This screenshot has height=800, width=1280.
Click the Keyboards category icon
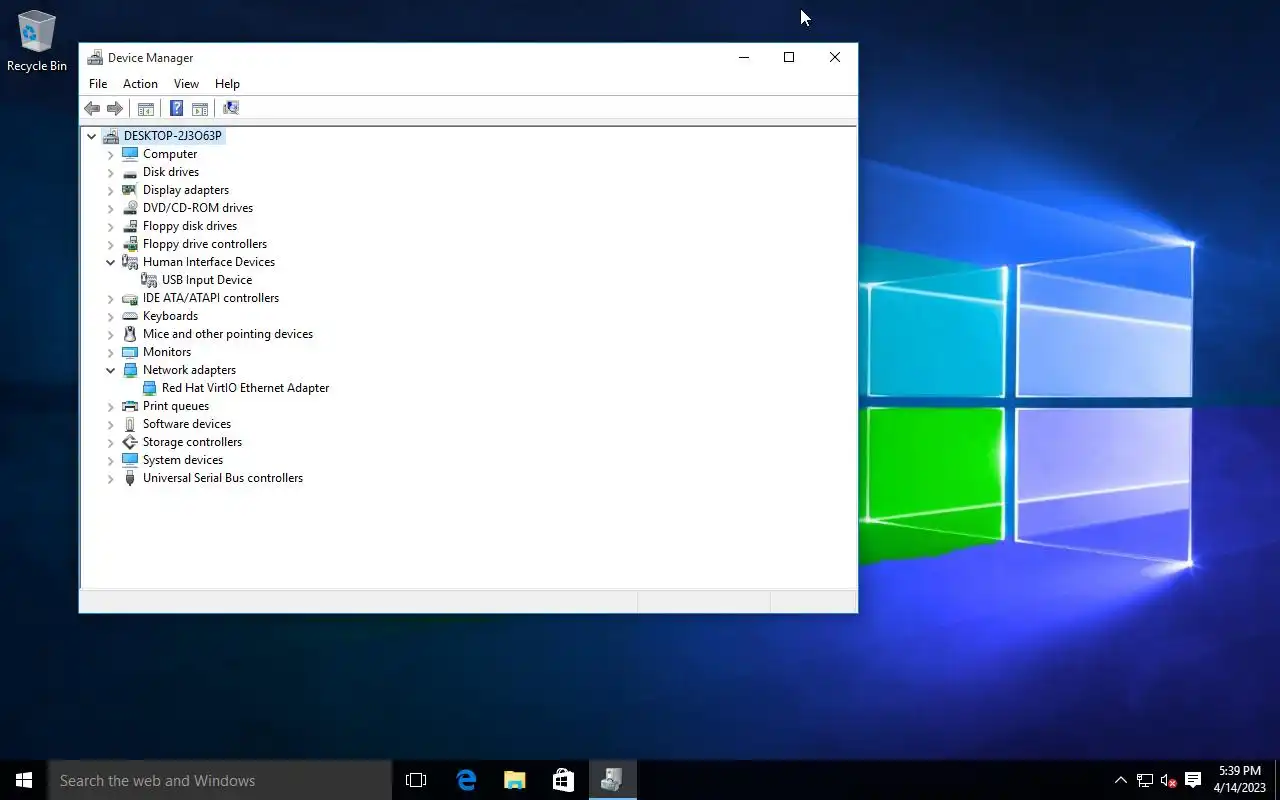(130, 316)
